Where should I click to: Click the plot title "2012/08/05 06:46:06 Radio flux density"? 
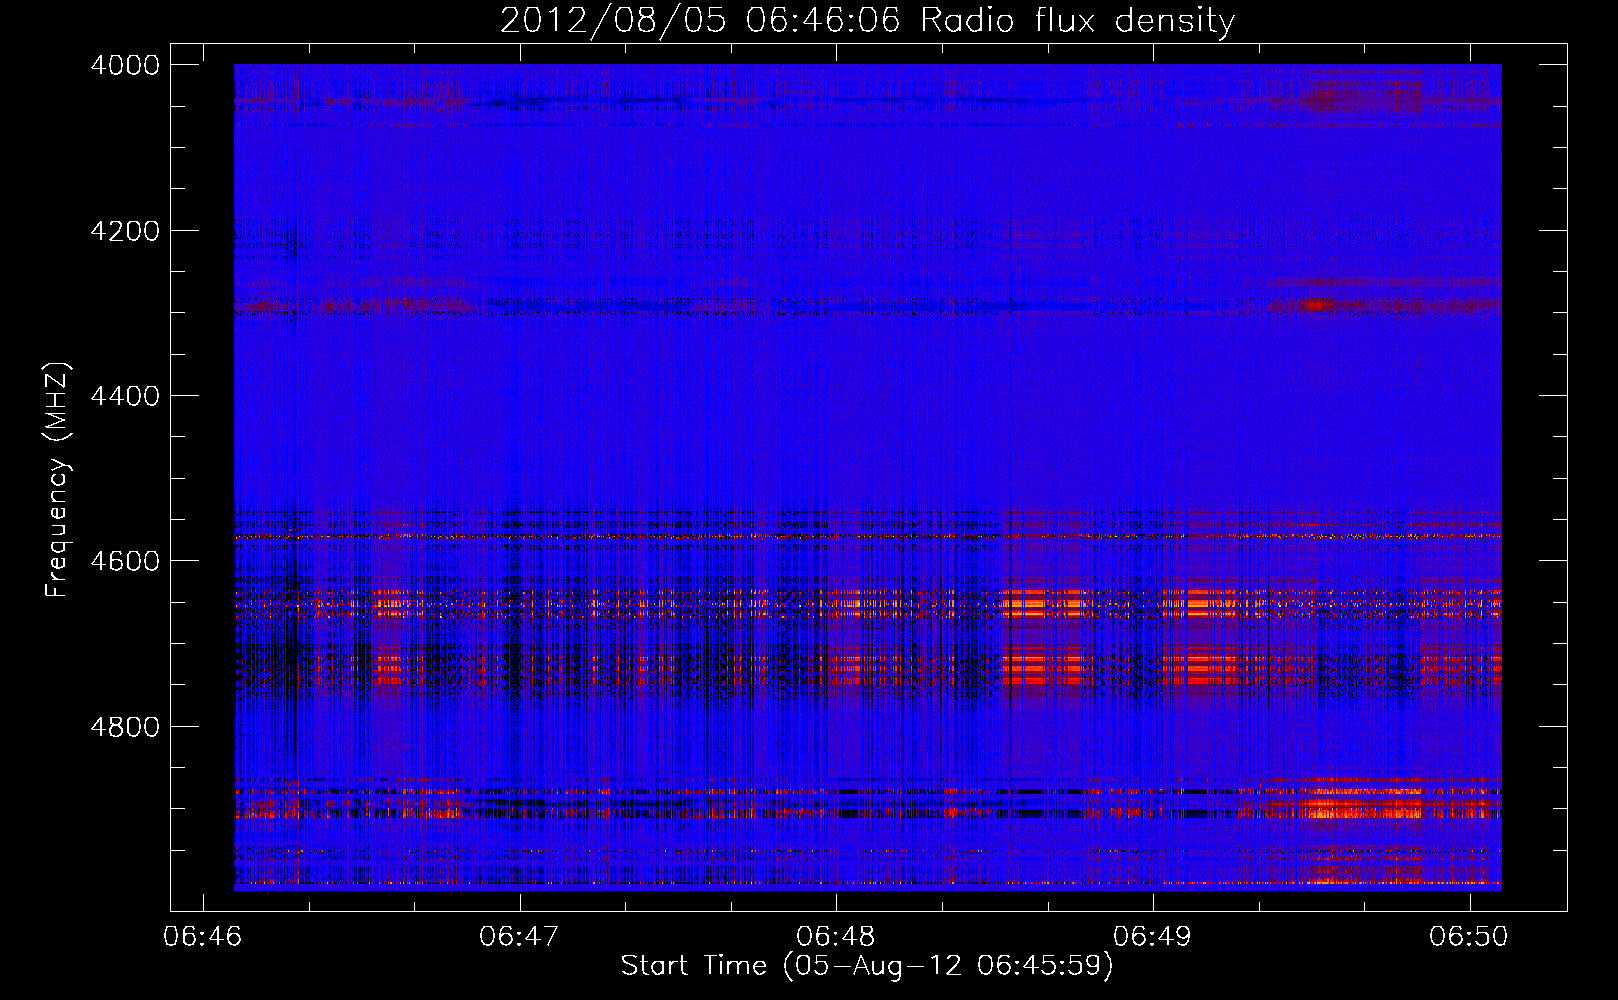pos(867,21)
